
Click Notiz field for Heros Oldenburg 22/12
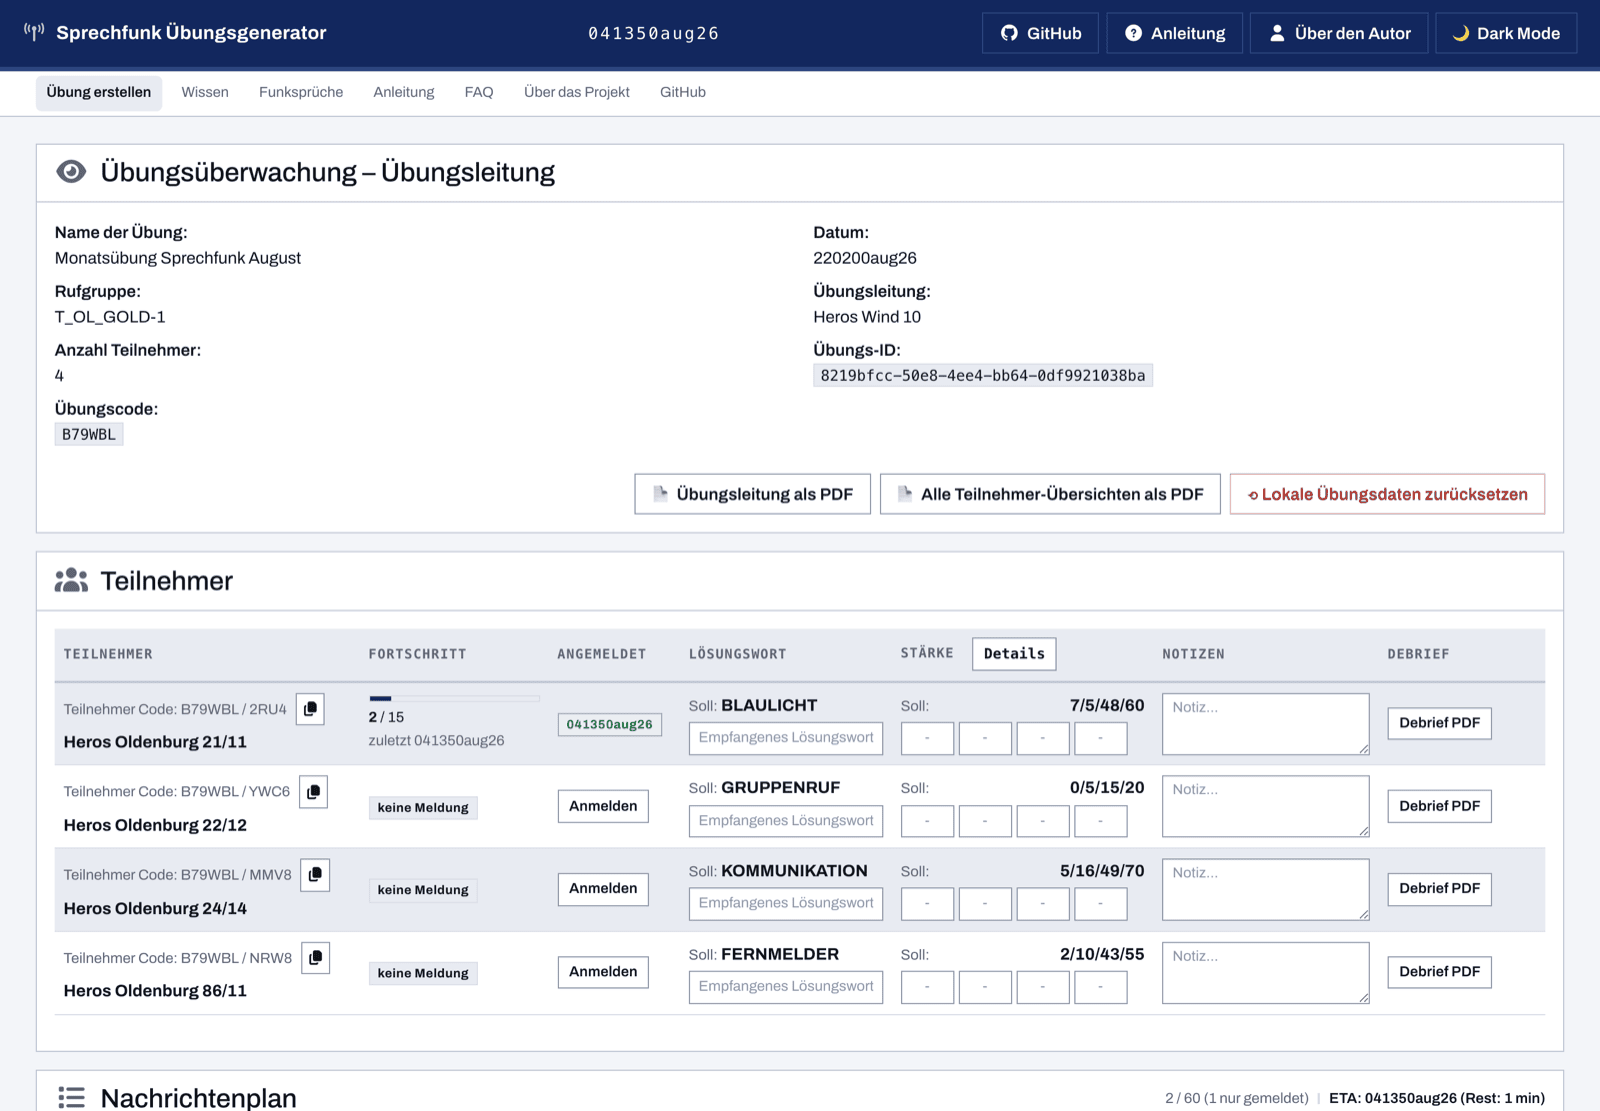tap(1266, 806)
